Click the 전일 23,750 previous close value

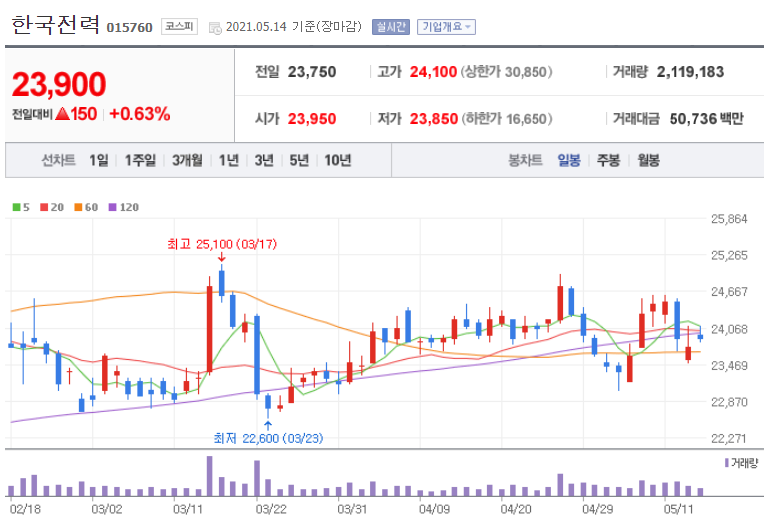[x=312, y=72]
